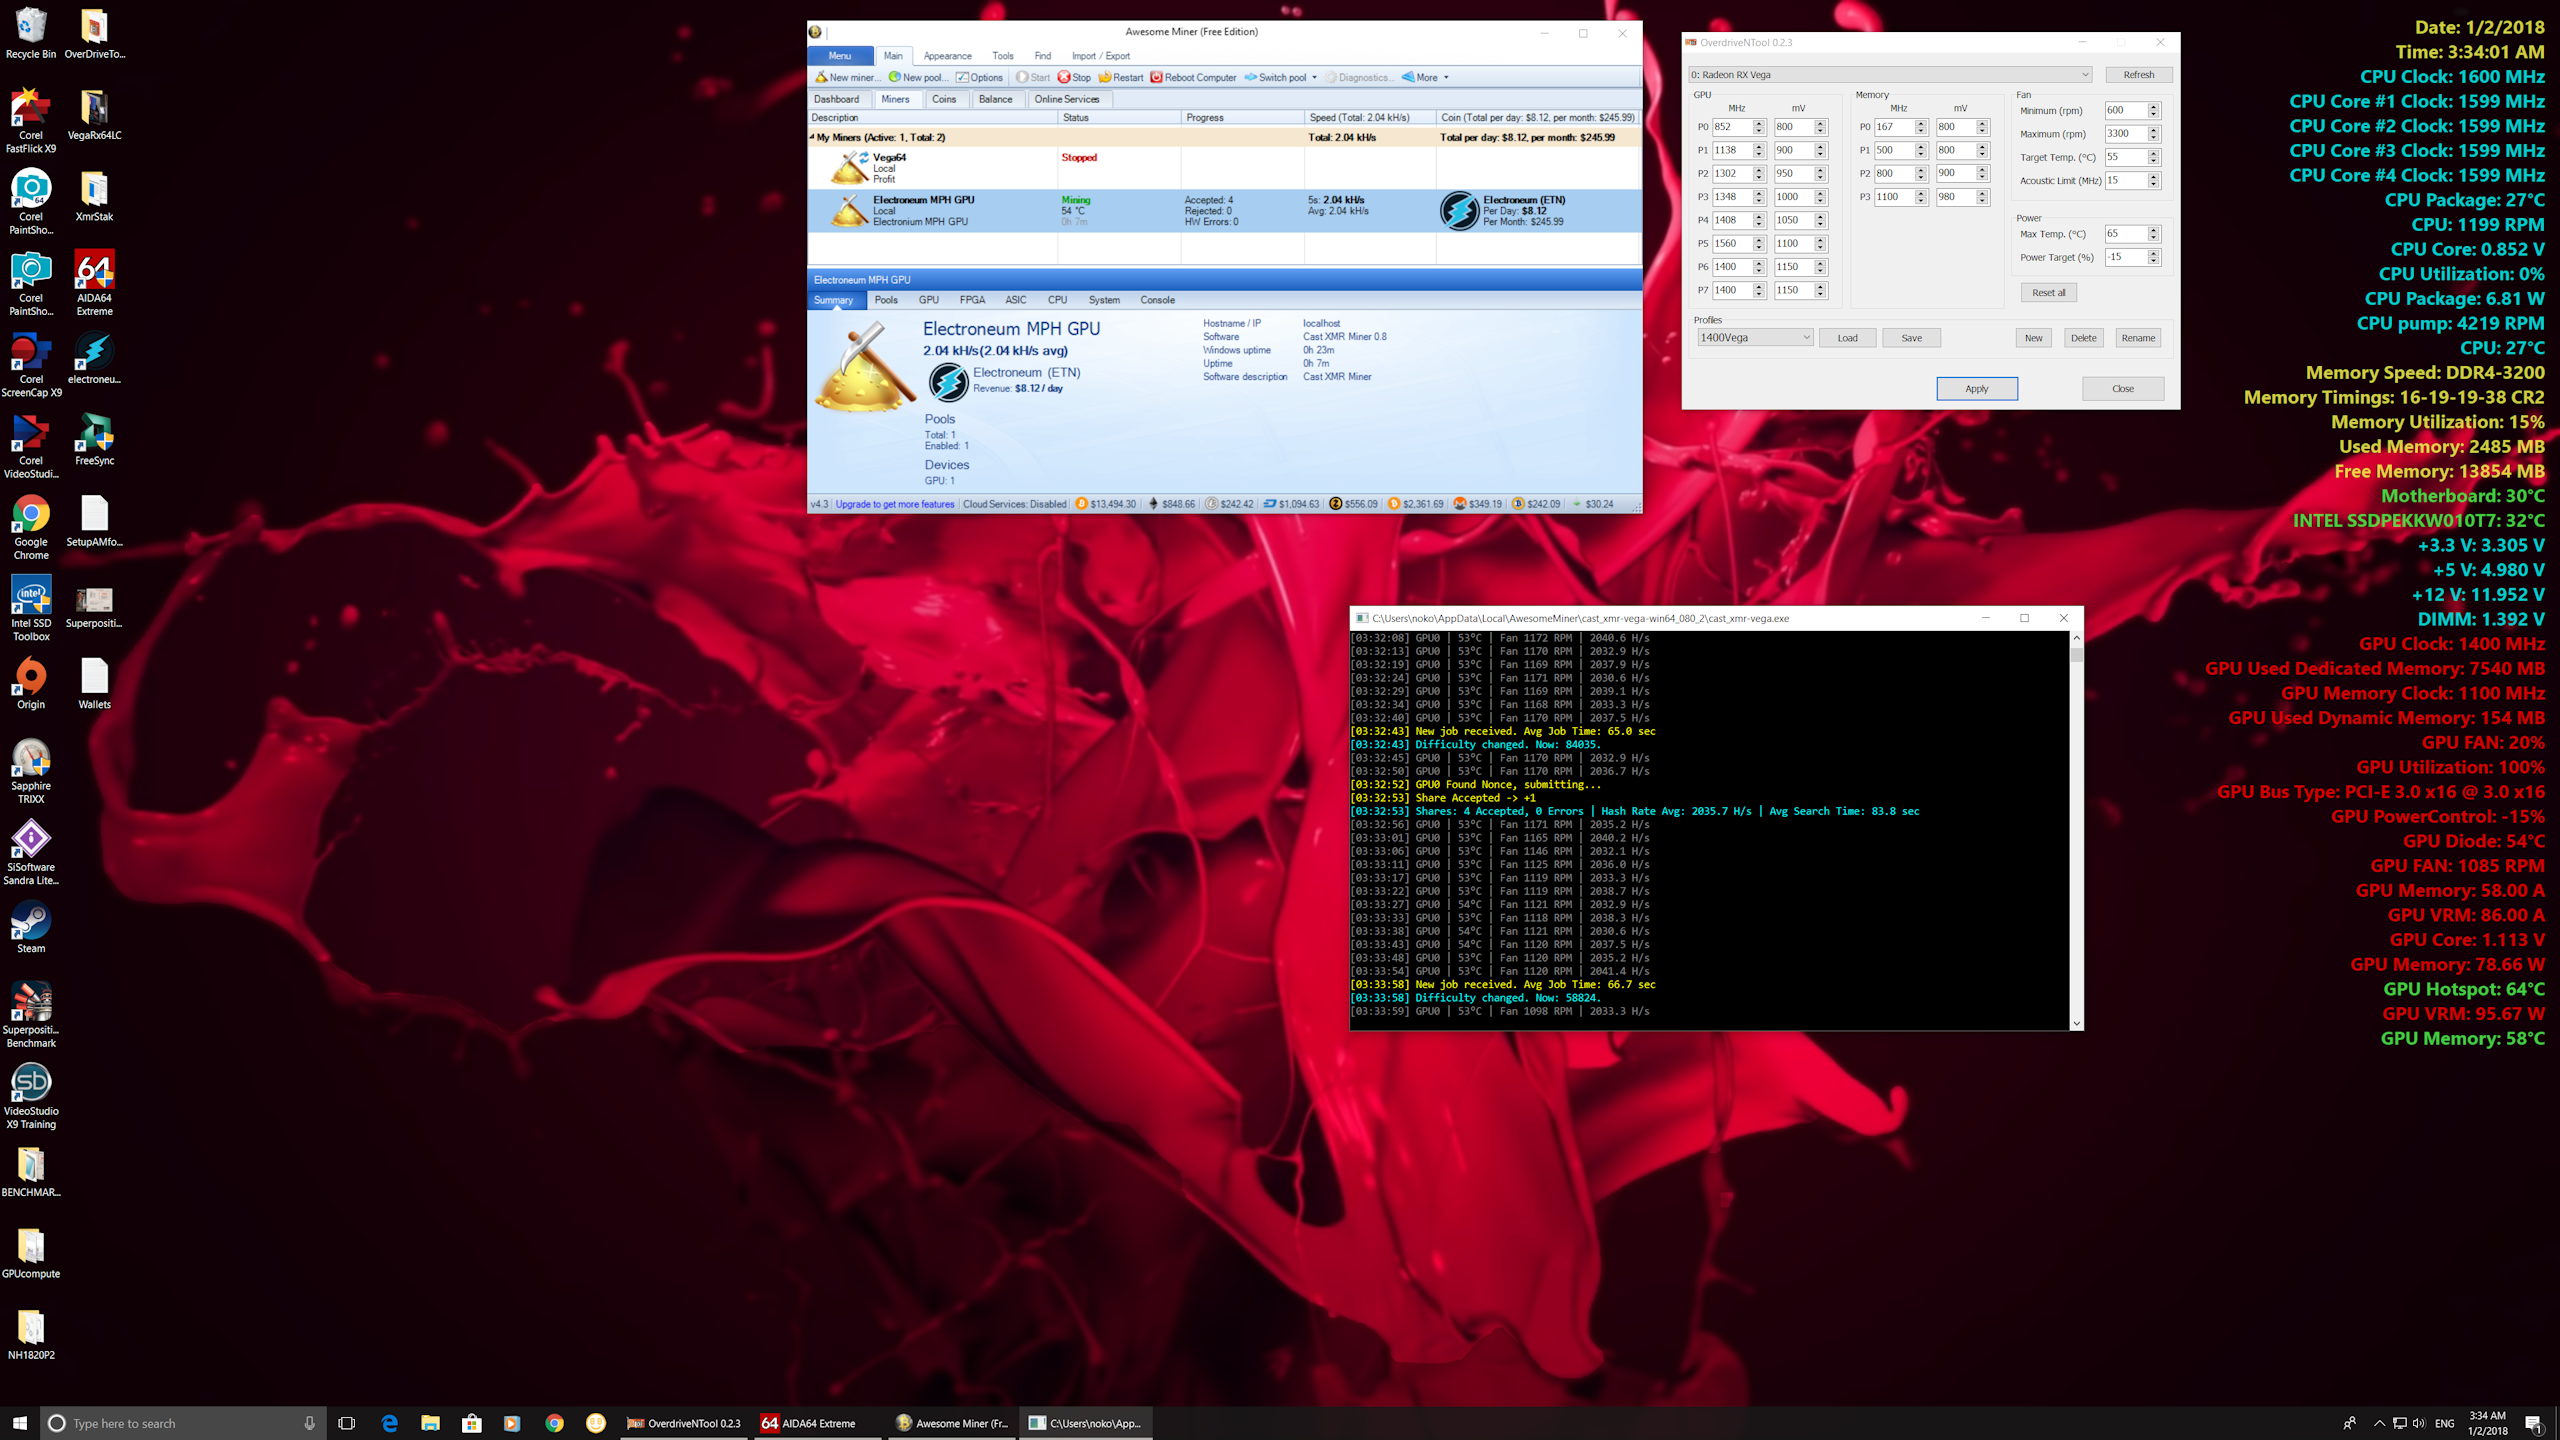Select the FreeSync desktop icon
2560x1440 pixels.
click(x=94, y=439)
